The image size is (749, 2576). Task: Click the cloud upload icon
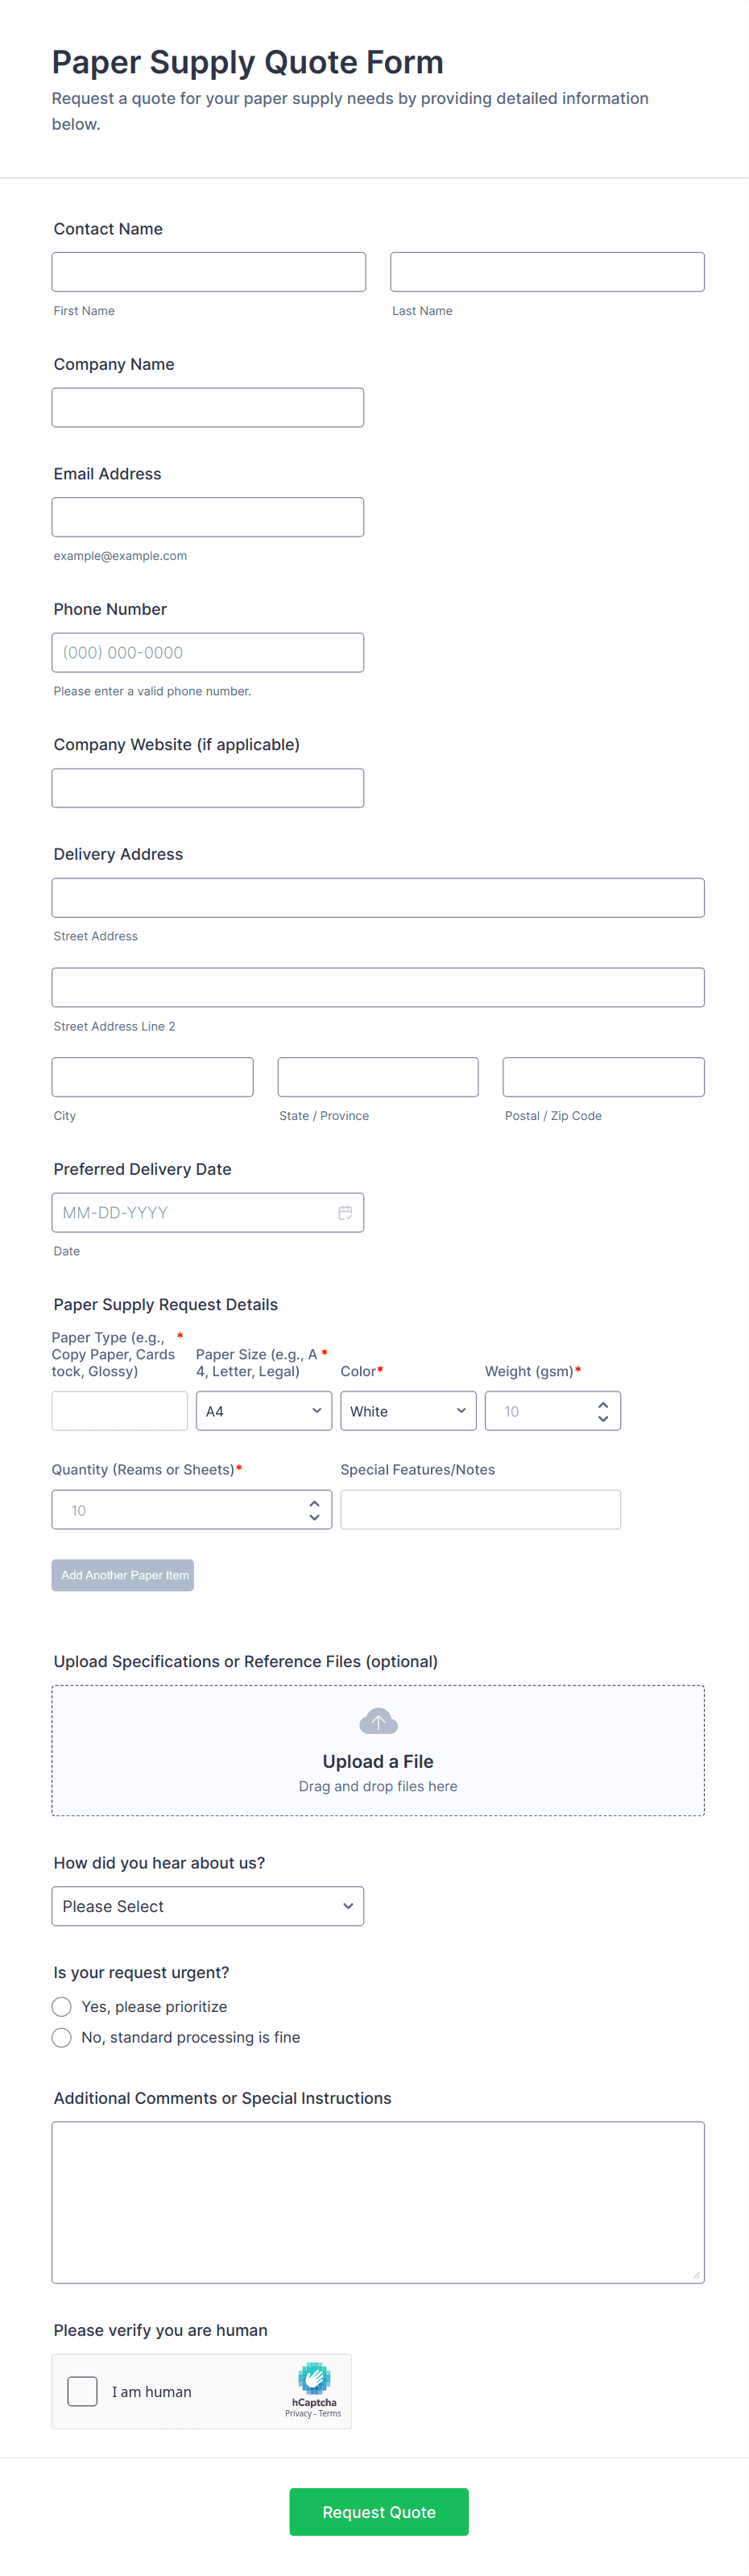[378, 1721]
